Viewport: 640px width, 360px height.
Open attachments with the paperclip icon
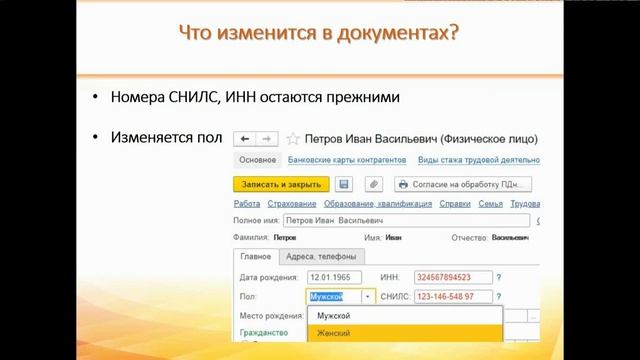coord(373,184)
